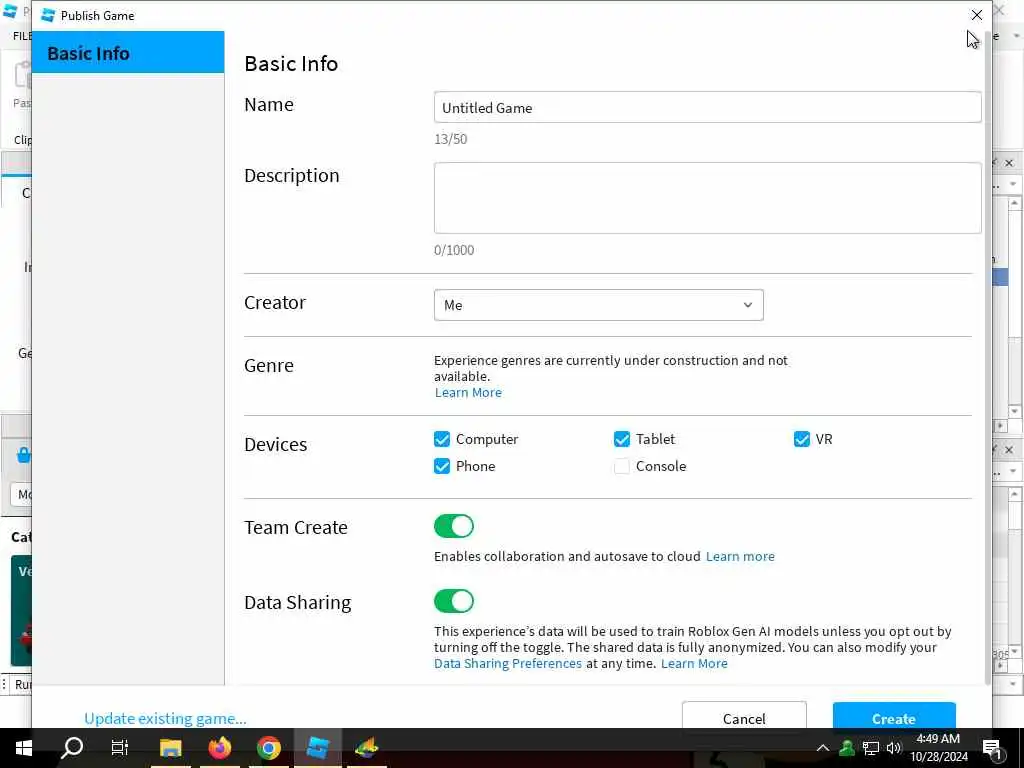Viewport: 1024px width, 768px height.
Task: Launch Google Chrome from taskbar
Action: tap(268, 747)
